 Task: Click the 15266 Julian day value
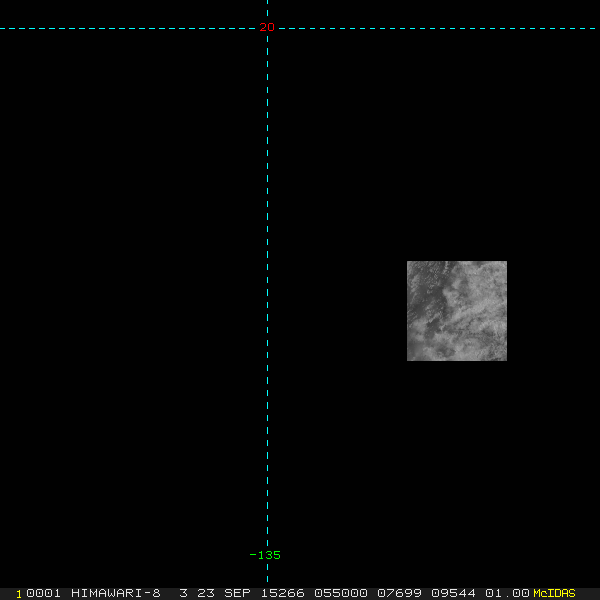tap(283, 593)
